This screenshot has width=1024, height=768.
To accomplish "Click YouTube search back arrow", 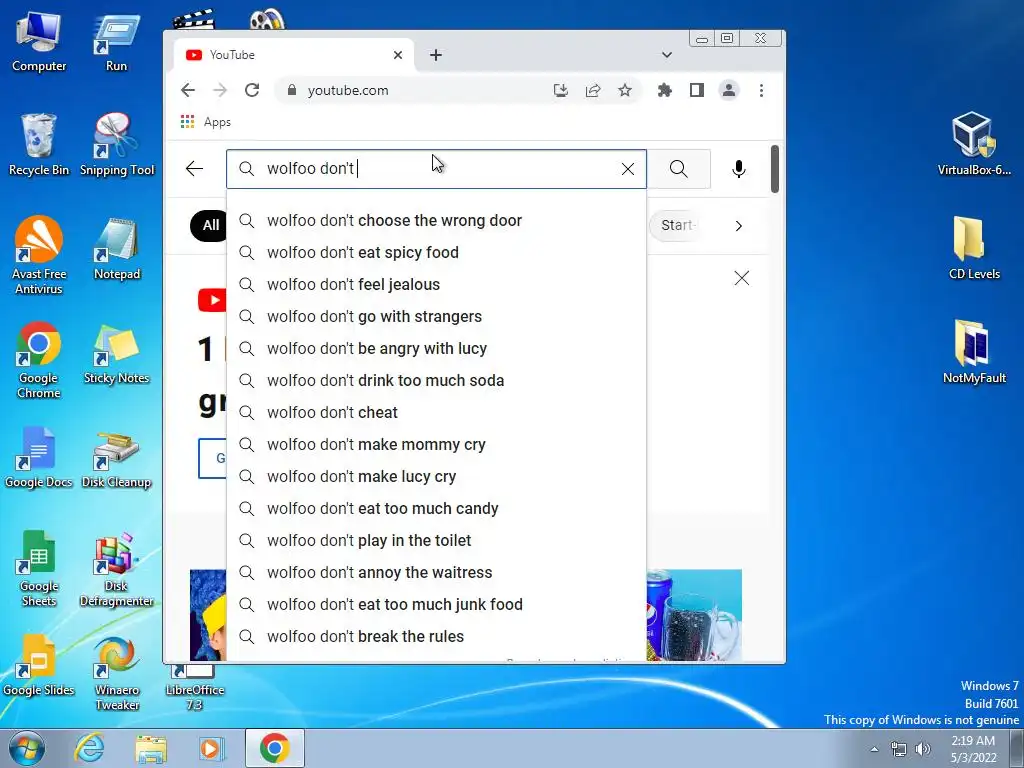I will pos(195,168).
